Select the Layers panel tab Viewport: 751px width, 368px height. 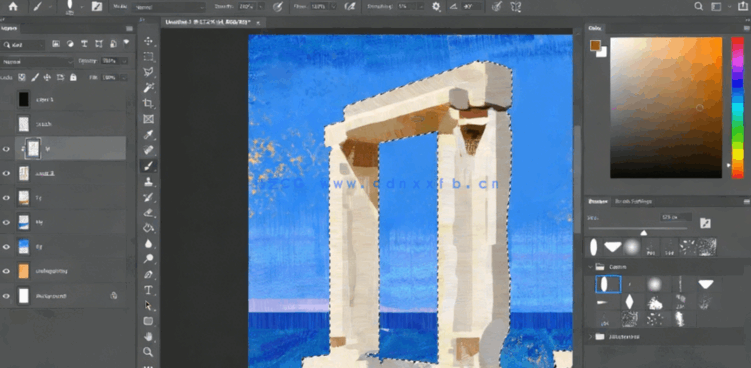10,29
